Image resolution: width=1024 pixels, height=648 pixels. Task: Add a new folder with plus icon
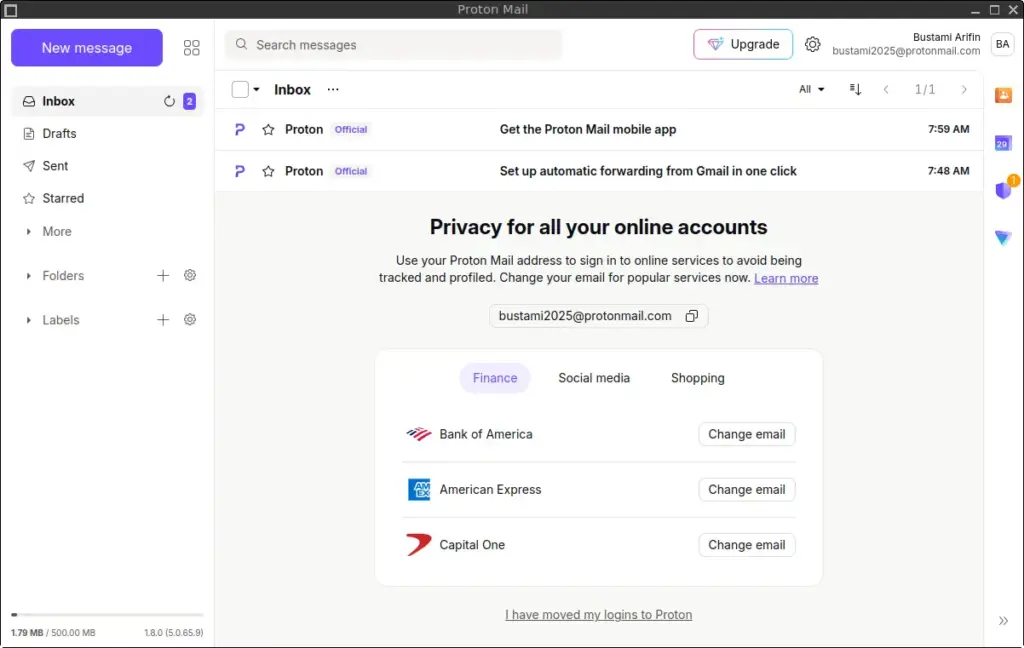163,276
